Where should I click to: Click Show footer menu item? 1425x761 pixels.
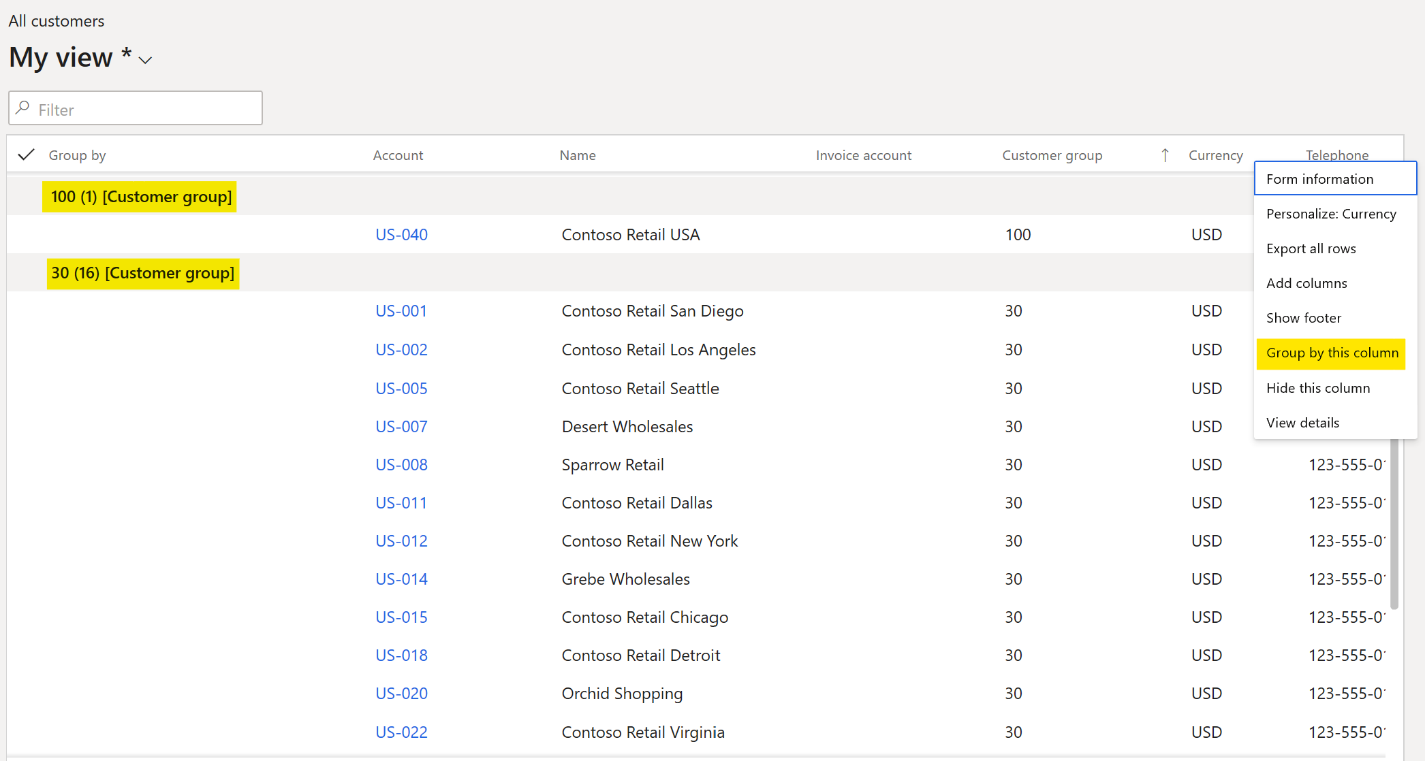point(1335,318)
